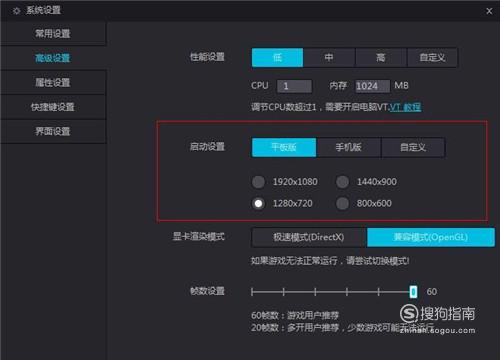Select the 800x600 resolution radio button

tap(342, 203)
